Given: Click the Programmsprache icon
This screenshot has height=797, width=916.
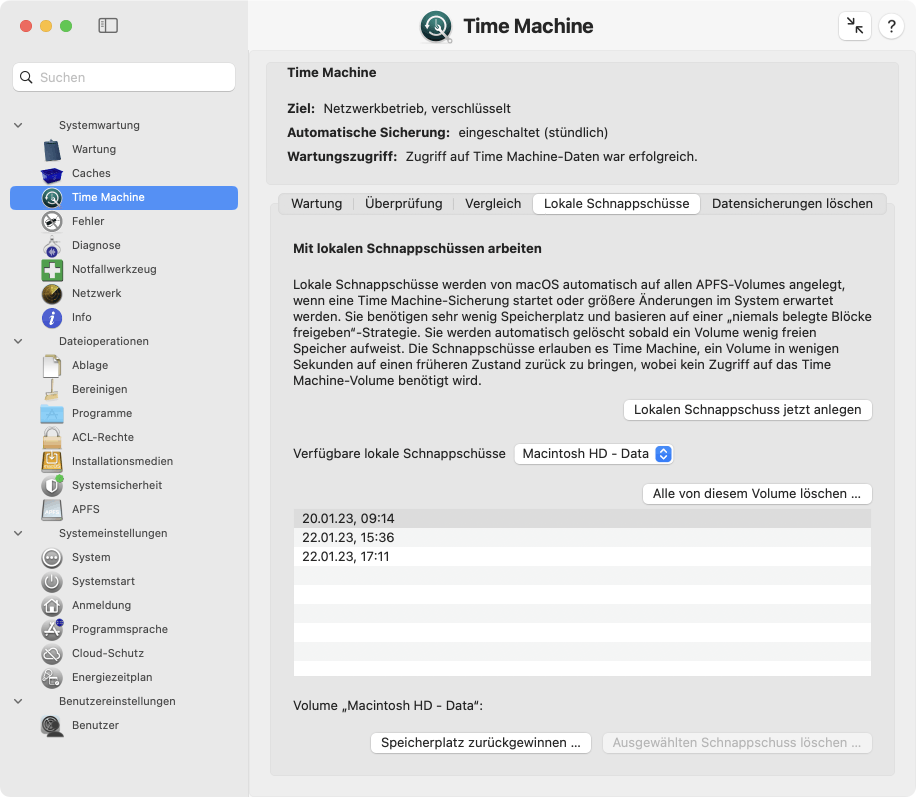Looking at the screenshot, I should click(x=52, y=629).
